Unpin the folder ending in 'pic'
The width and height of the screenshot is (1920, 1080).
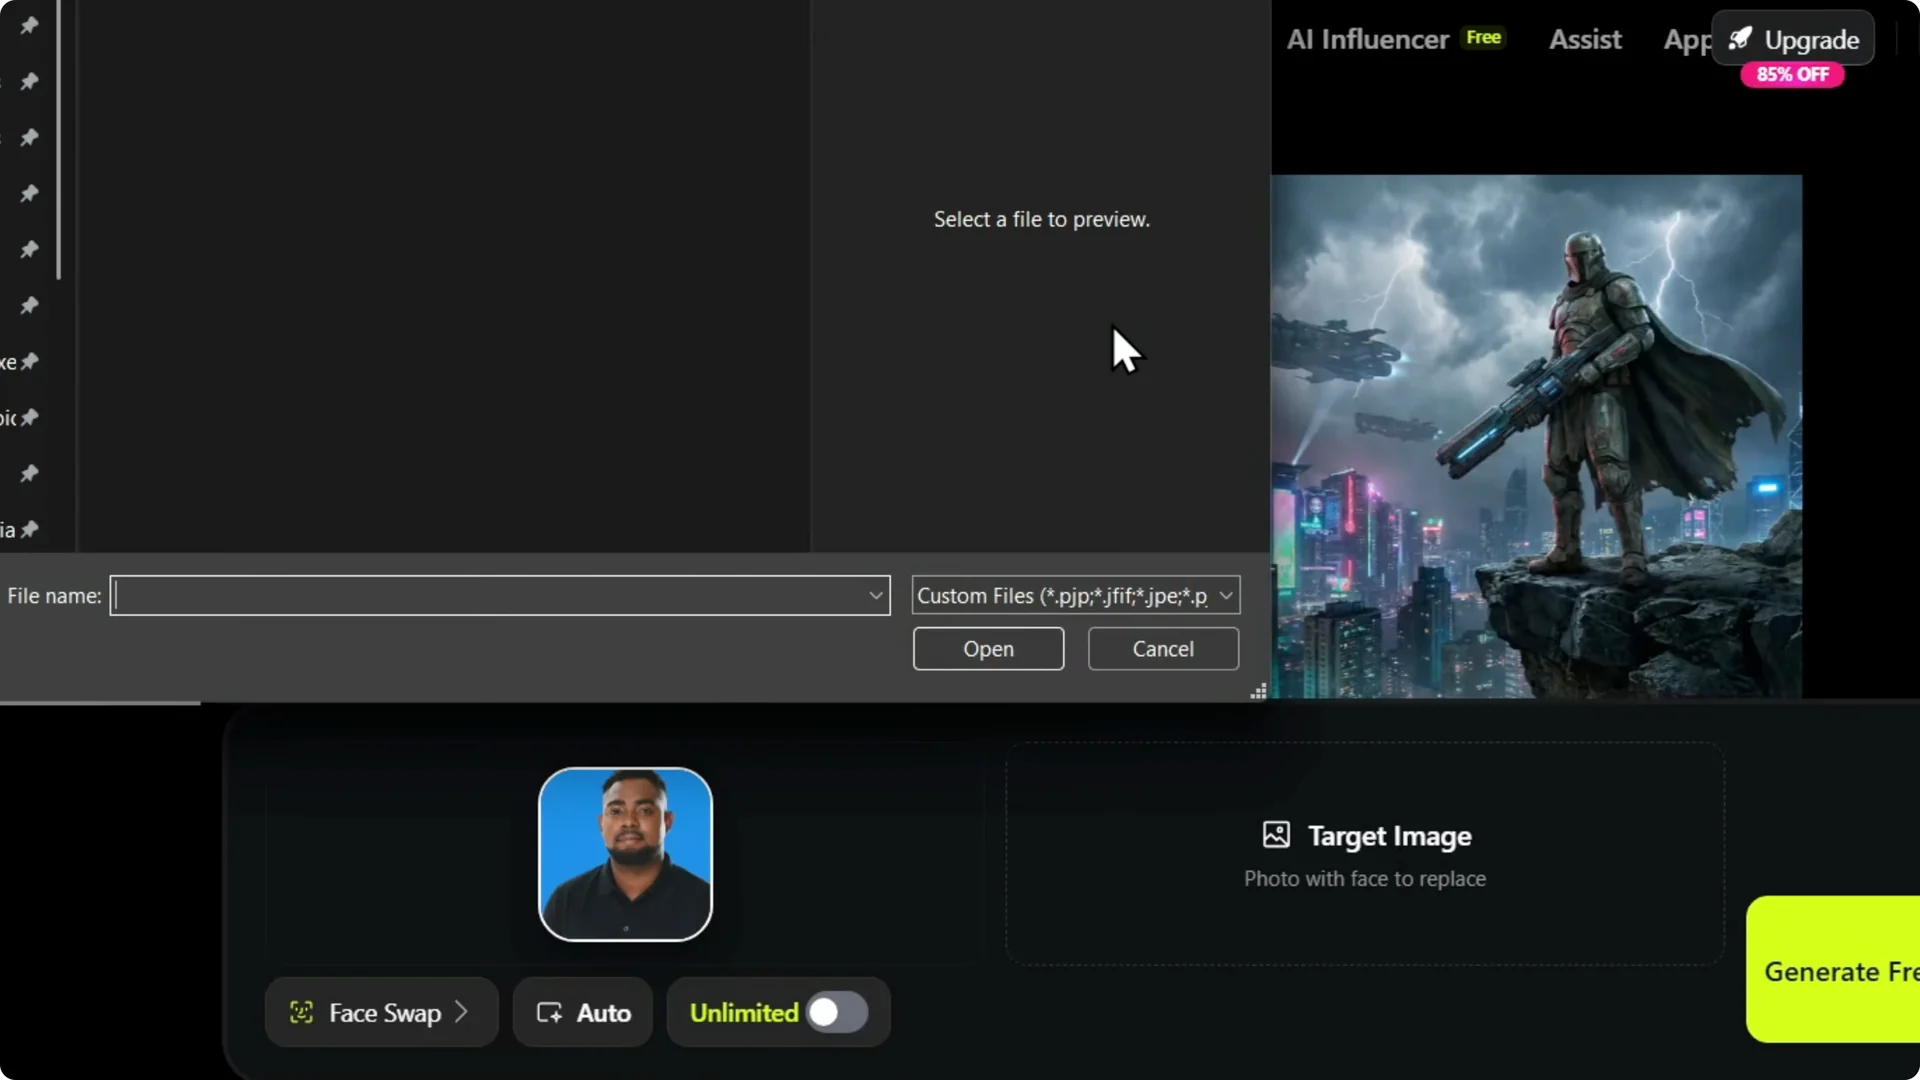coord(29,418)
